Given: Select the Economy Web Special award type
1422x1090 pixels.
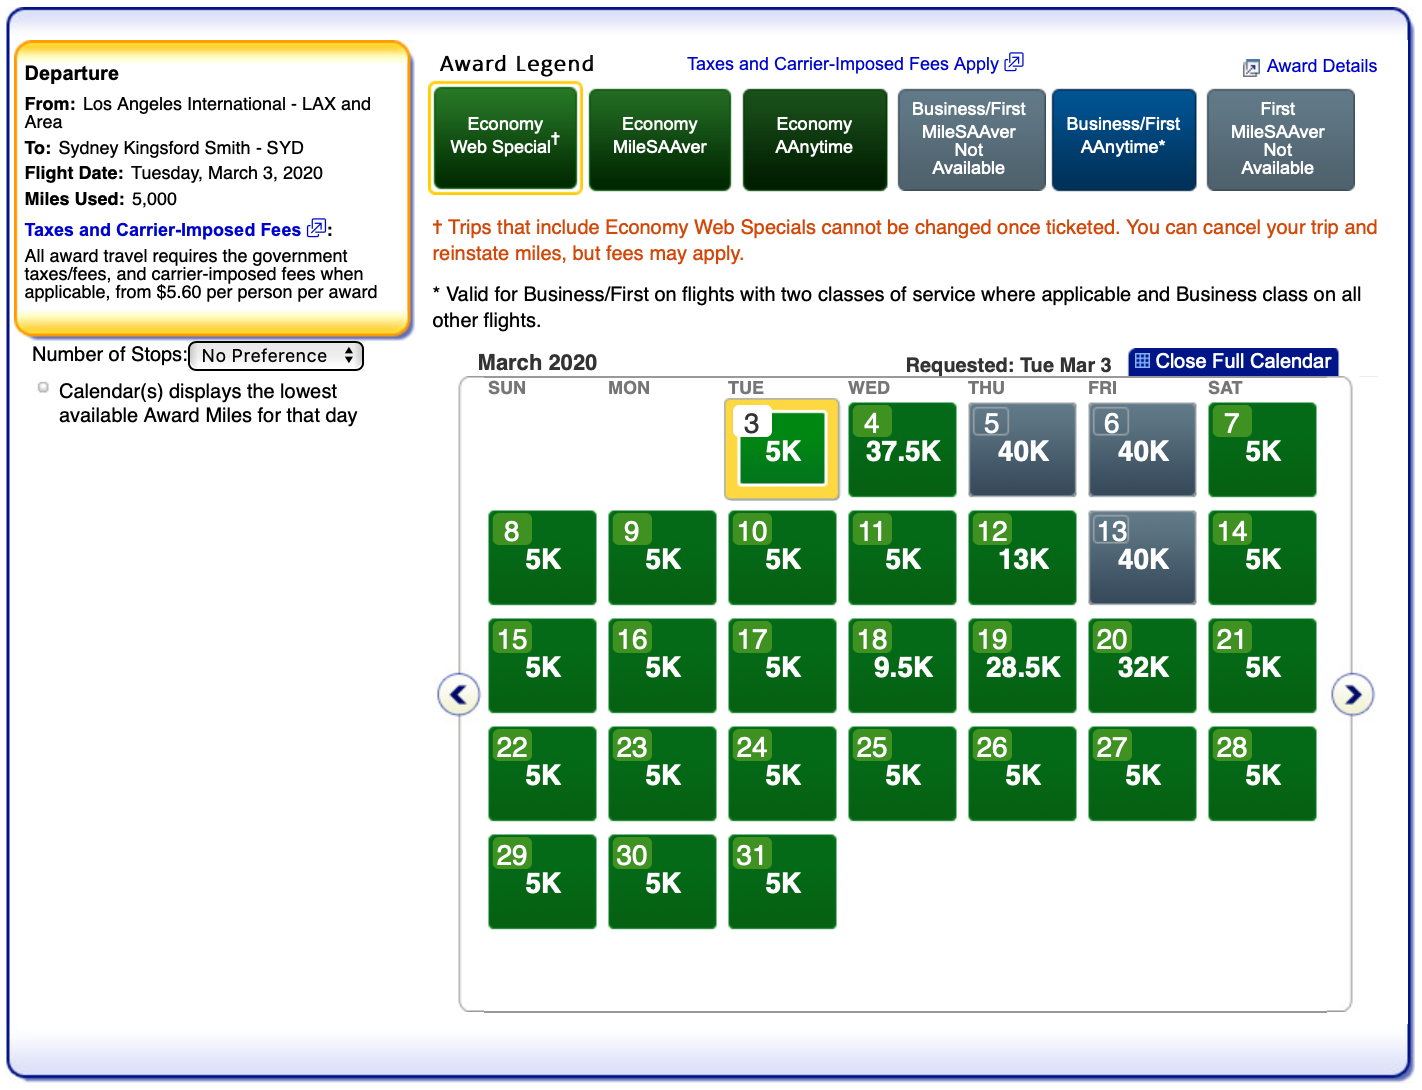Looking at the screenshot, I should [x=505, y=138].
